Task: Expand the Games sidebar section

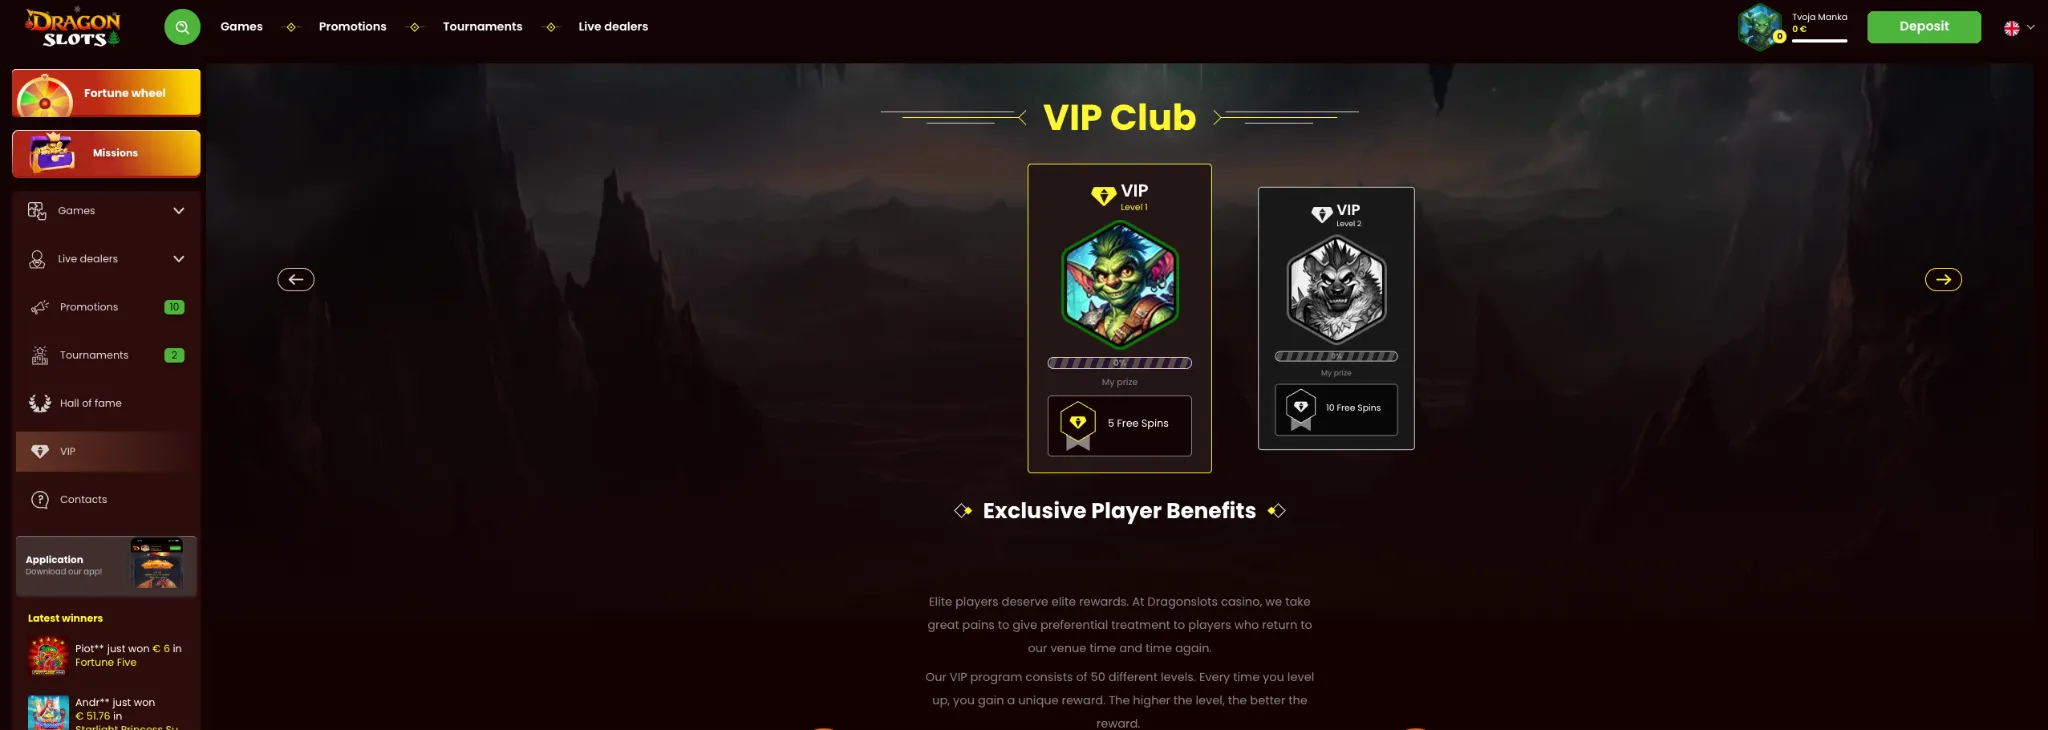Action: tap(179, 210)
